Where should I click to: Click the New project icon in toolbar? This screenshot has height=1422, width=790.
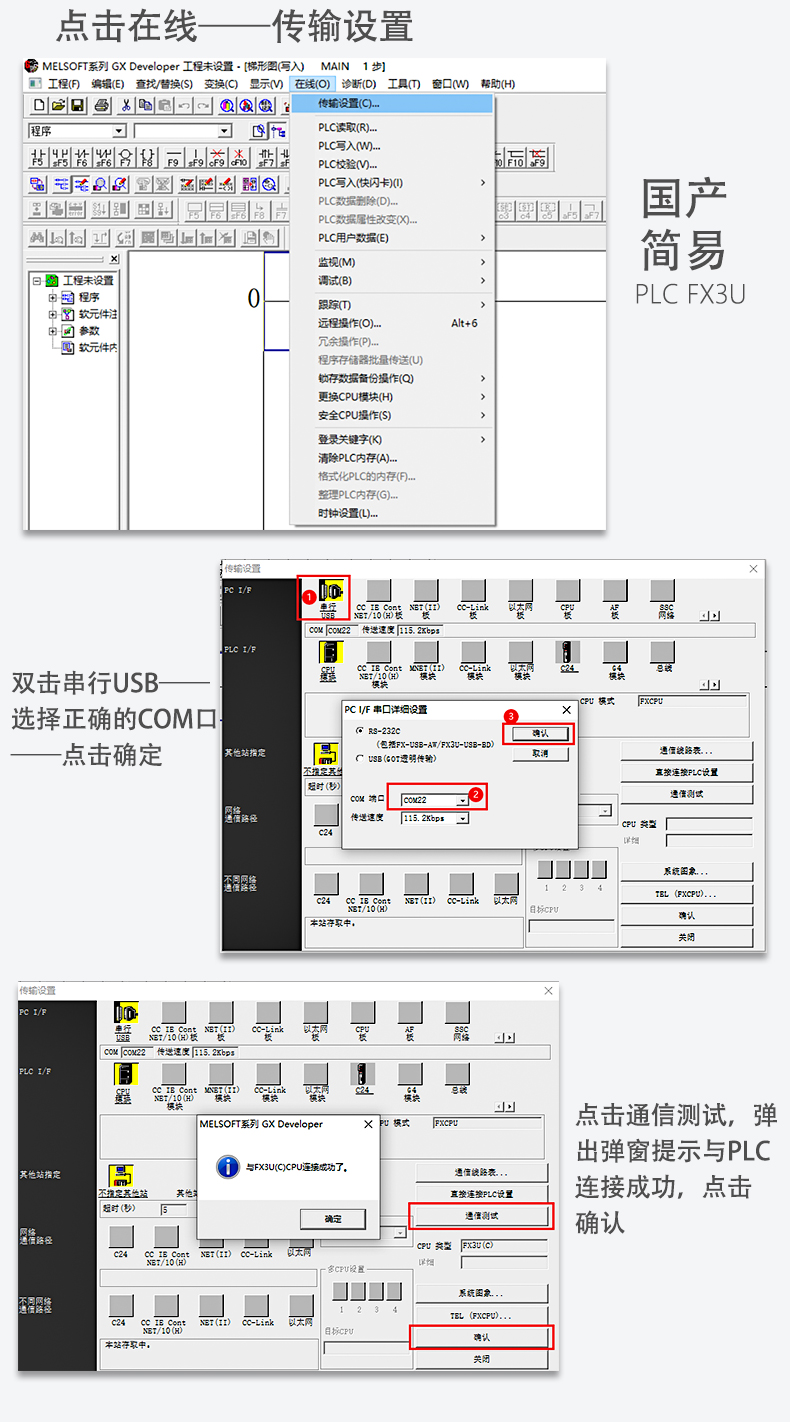(x=39, y=105)
